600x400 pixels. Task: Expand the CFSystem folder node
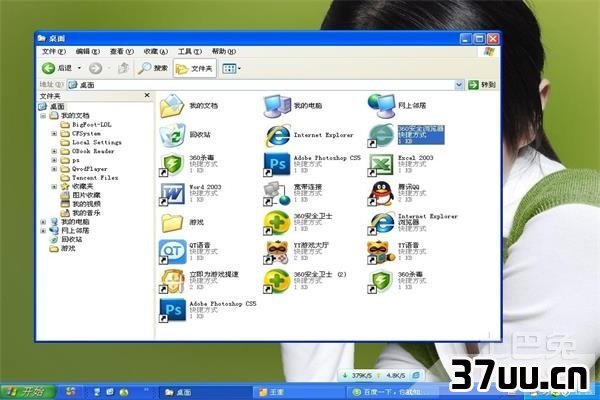coord(54,134)
